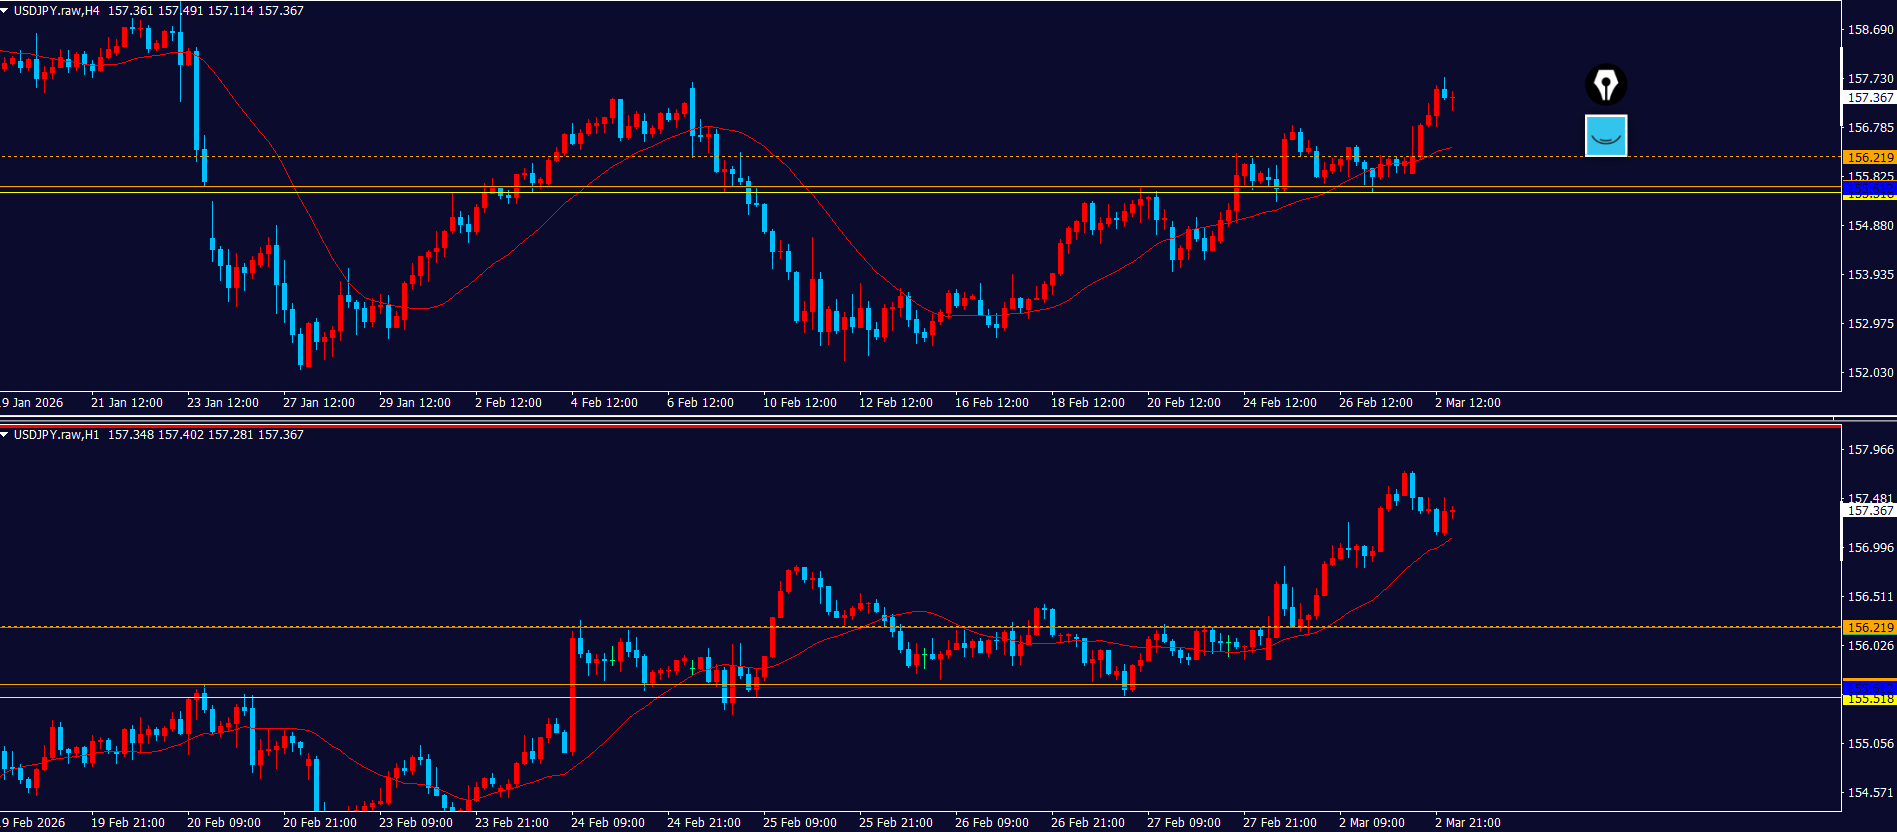
Task: Select the dashed orange line on H4 chart
Action: point(900,157)
